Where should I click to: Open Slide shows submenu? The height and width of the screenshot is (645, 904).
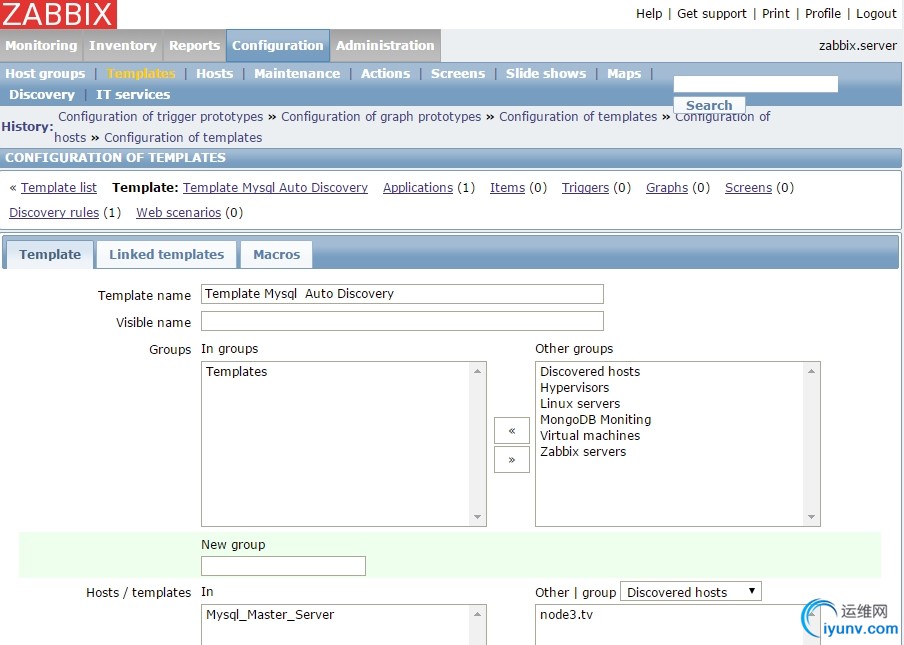click(546, 74)
